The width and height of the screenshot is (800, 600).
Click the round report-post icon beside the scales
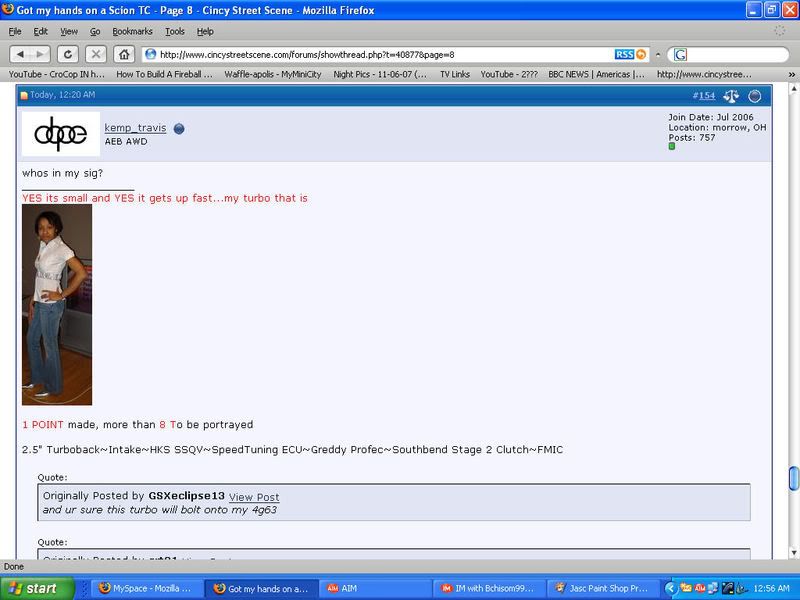click(x=755, y=96)
